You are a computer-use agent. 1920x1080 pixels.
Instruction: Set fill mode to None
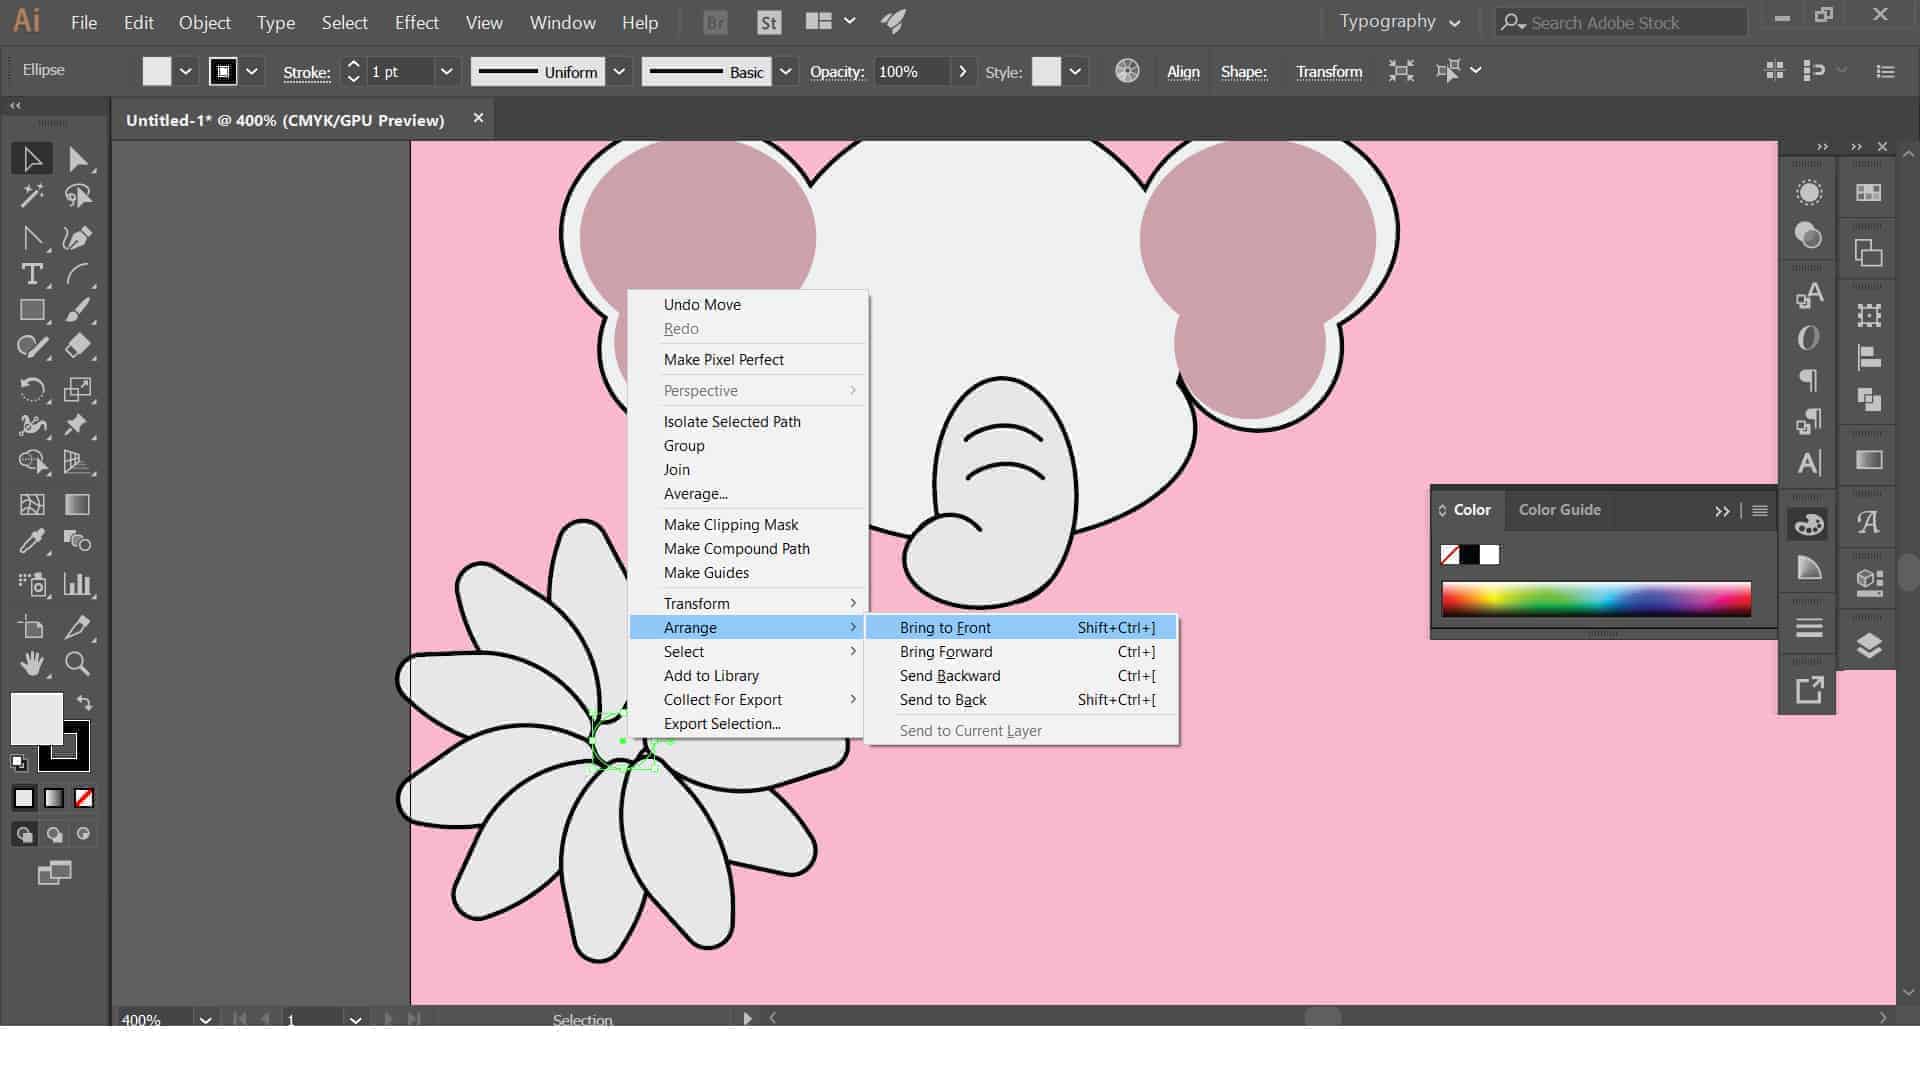tap(84, 798)
